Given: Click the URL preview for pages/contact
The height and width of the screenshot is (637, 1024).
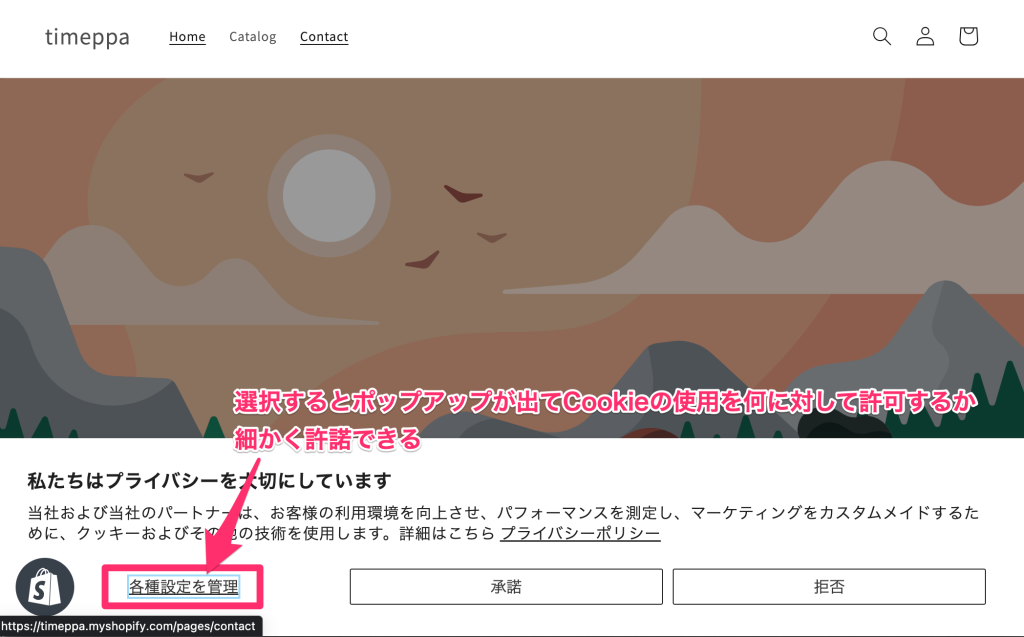Looking at the screenshot, I should [130, 627].
